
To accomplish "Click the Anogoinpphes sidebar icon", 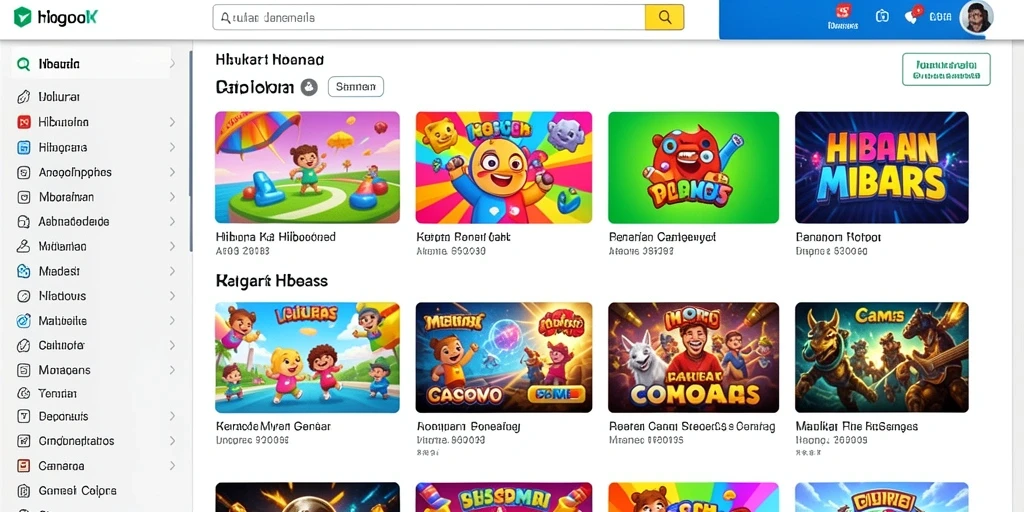I will (24, 172).
